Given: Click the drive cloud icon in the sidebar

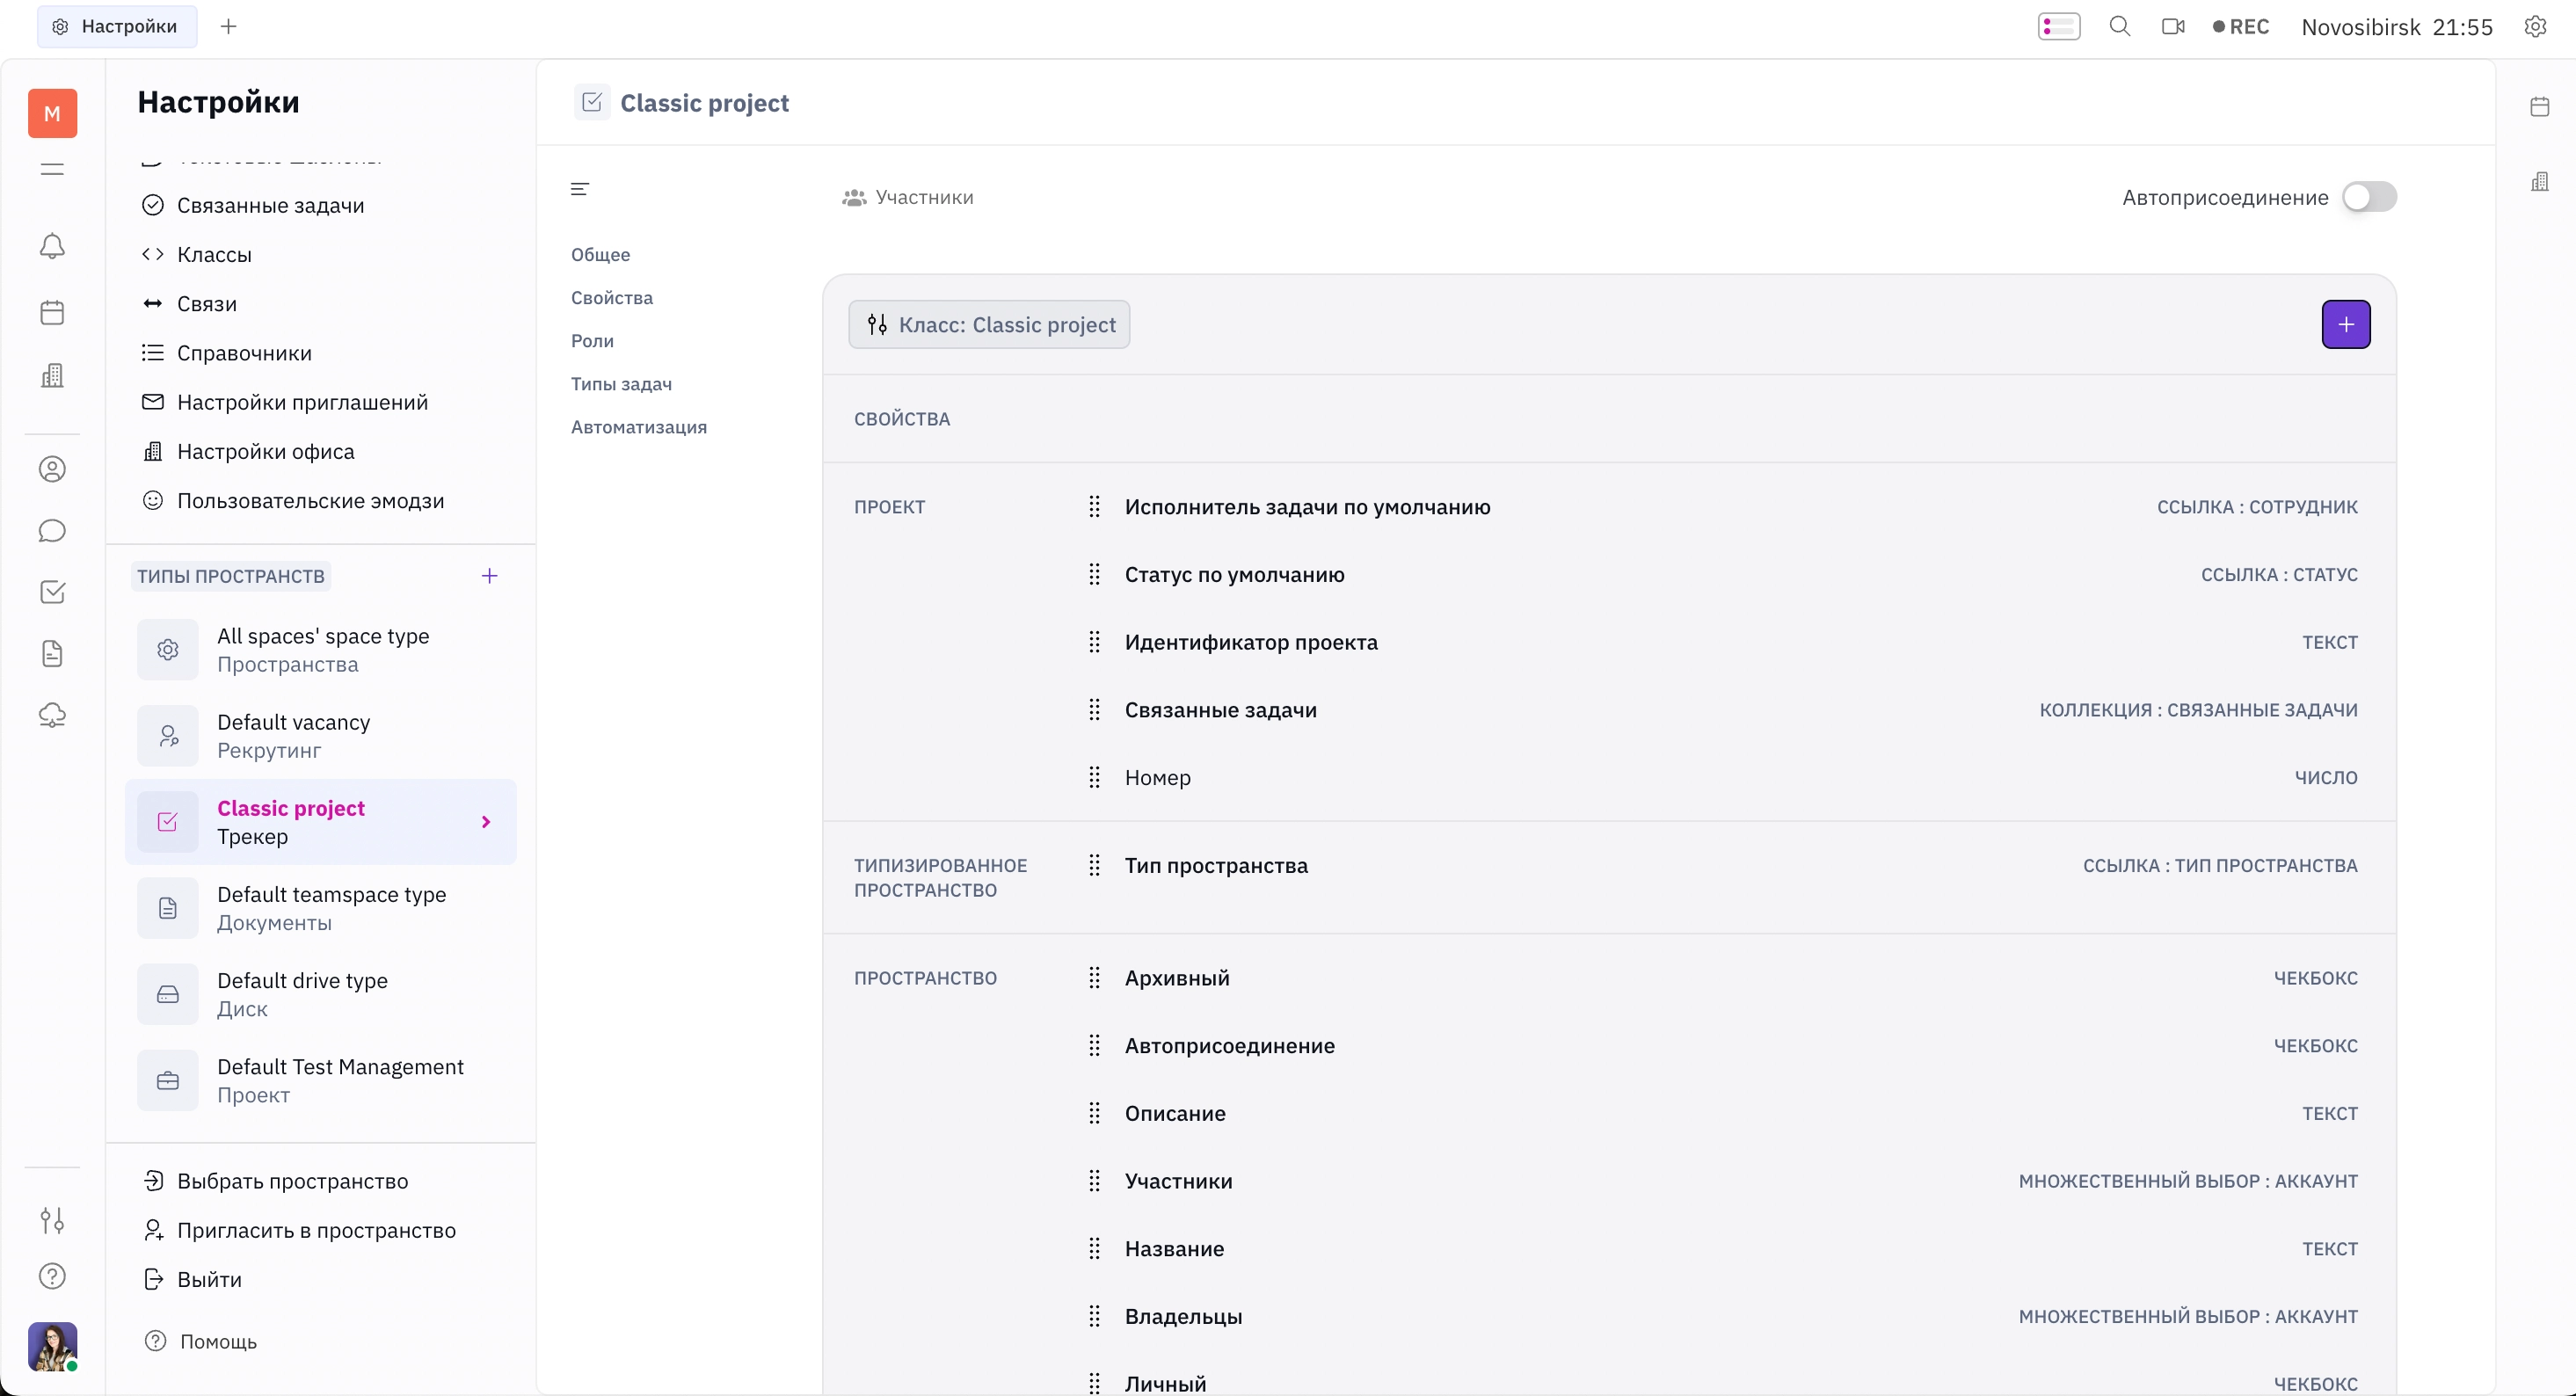Looking at the screenshot, I should point(52,715).
